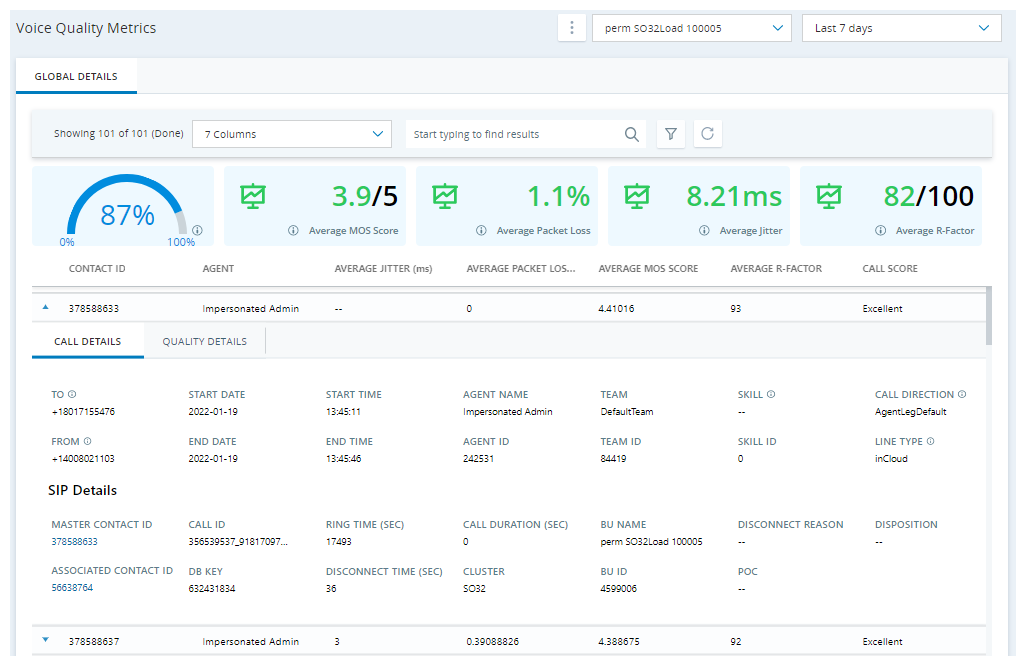Click the Average Jitter chart icon
Viewport: 1017px width, 662px height.
tap(637, 196)
